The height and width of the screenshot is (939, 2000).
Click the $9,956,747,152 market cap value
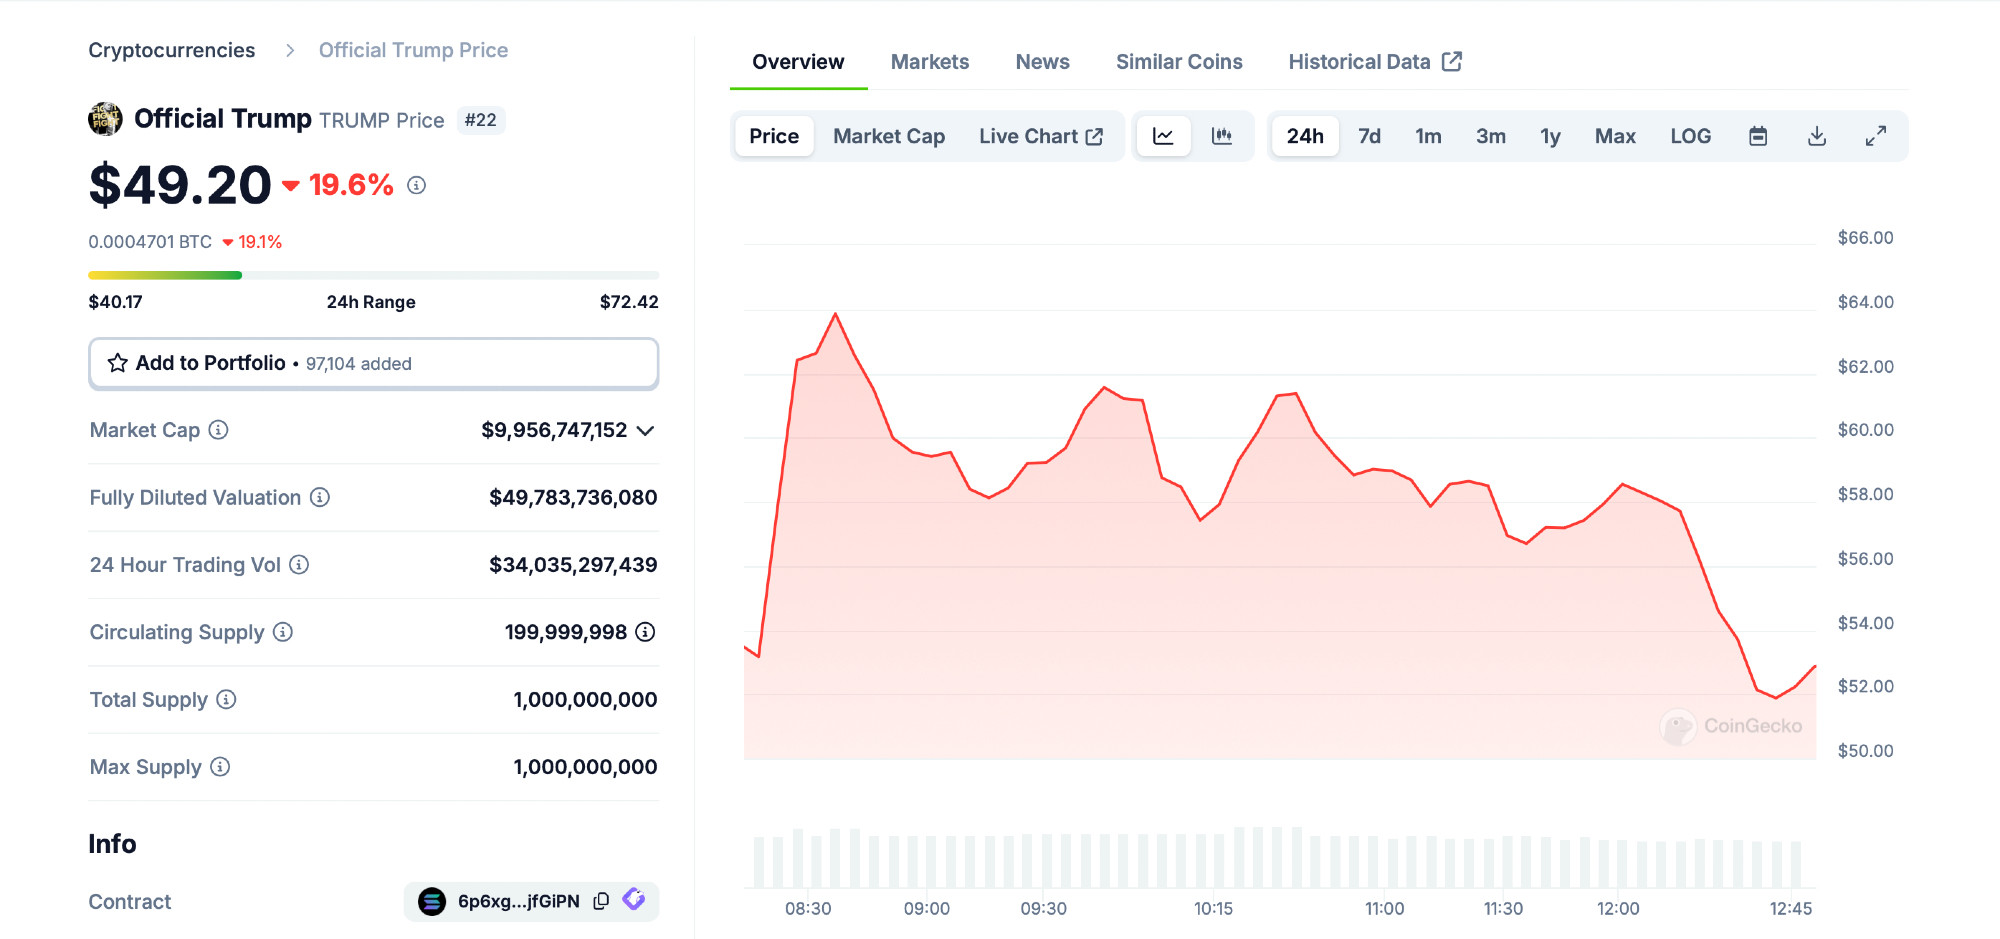click(x=554, y=430)
